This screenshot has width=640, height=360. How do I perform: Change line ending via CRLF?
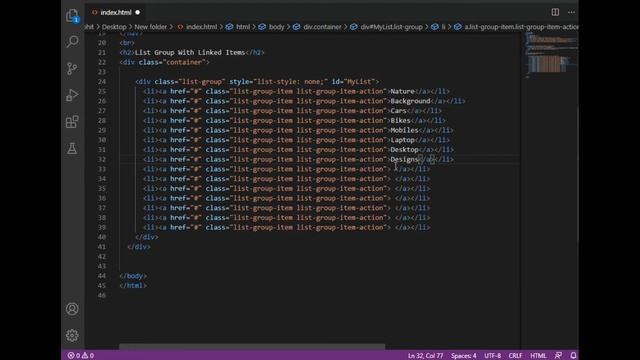pyautogui.click(x=515, y=356)
